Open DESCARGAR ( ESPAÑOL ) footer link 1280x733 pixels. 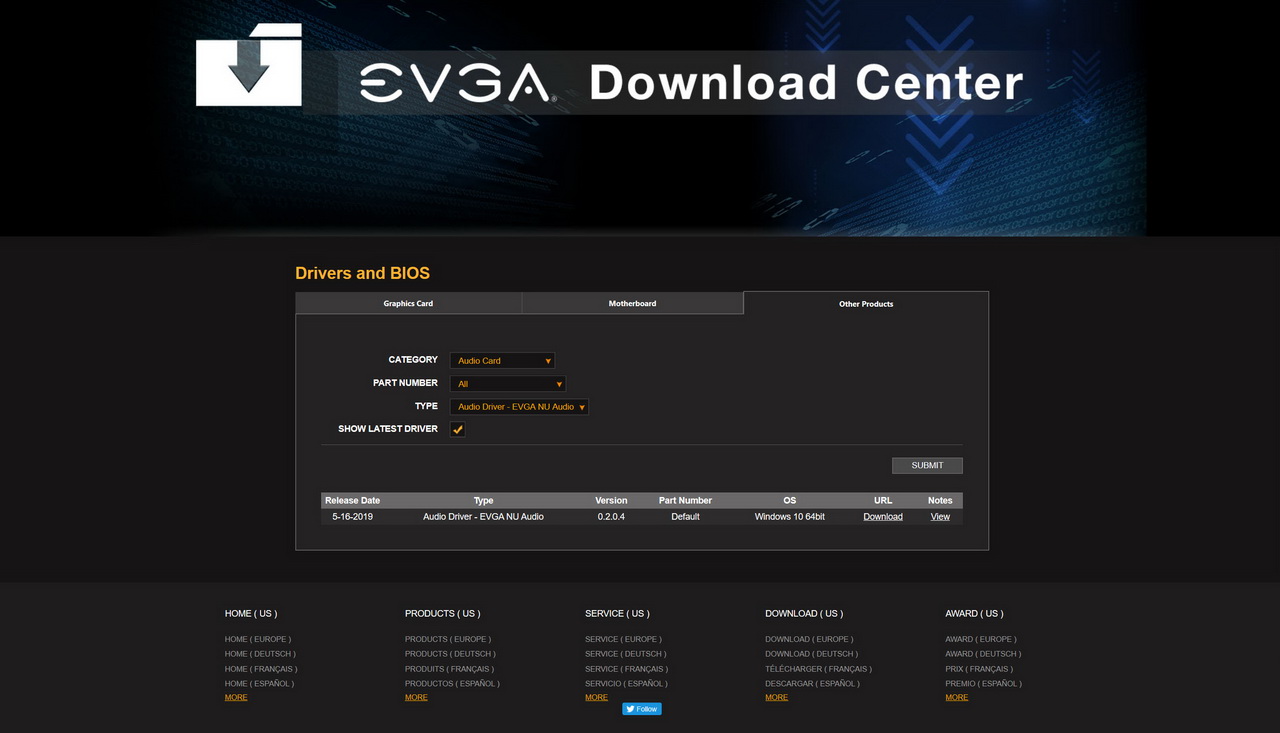point(812,684)
